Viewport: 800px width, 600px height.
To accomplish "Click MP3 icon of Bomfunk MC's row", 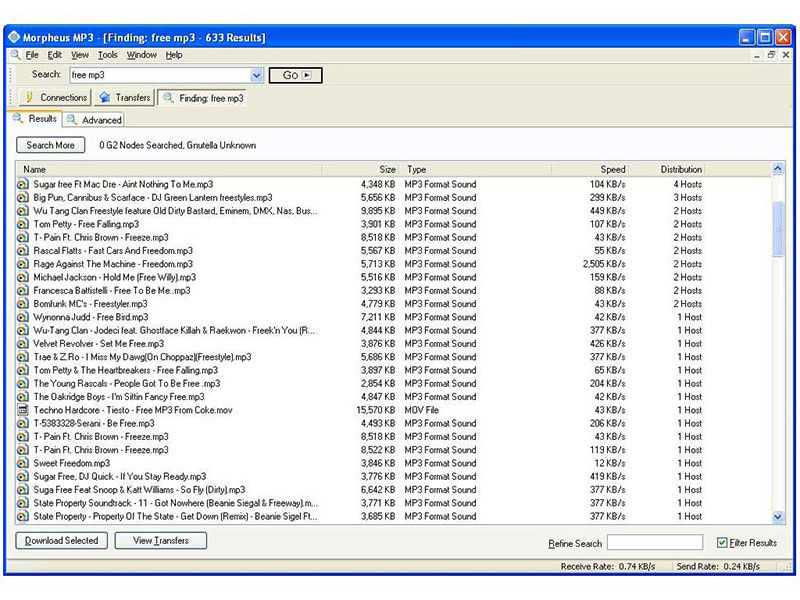I will [22, 304].
